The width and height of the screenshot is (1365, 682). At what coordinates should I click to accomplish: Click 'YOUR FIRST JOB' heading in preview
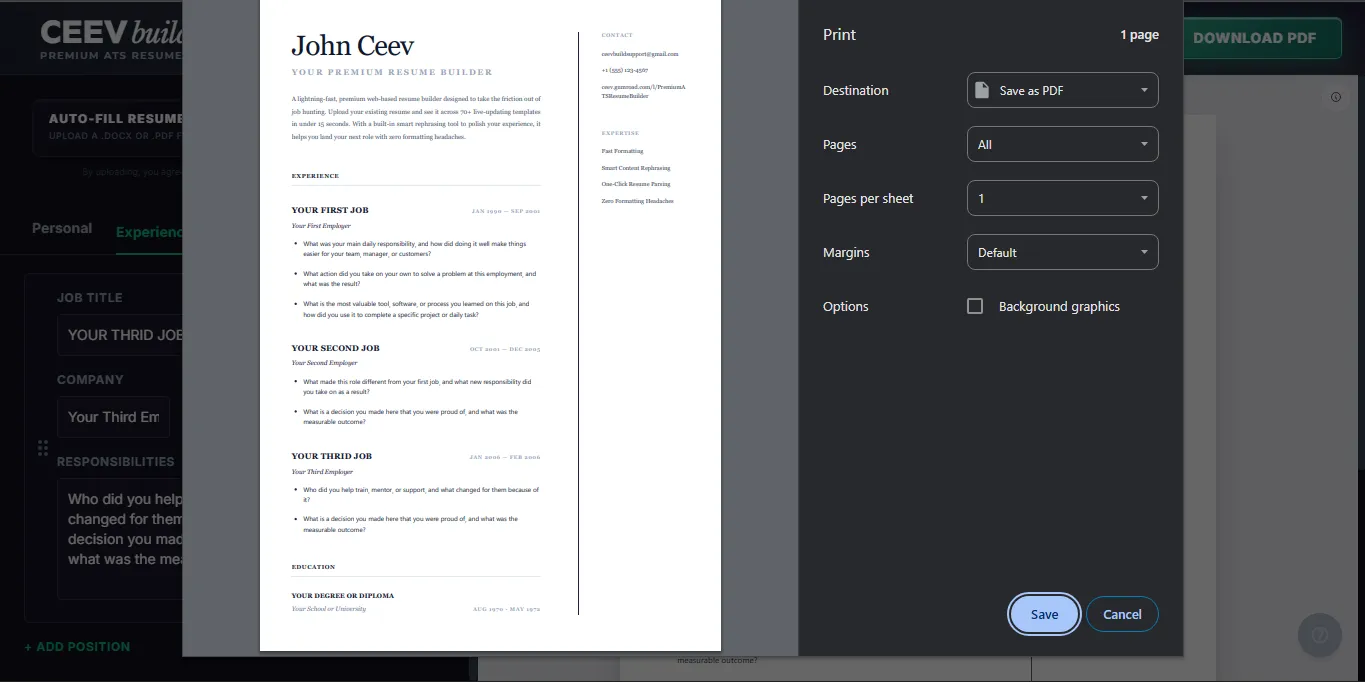(330, 210)
